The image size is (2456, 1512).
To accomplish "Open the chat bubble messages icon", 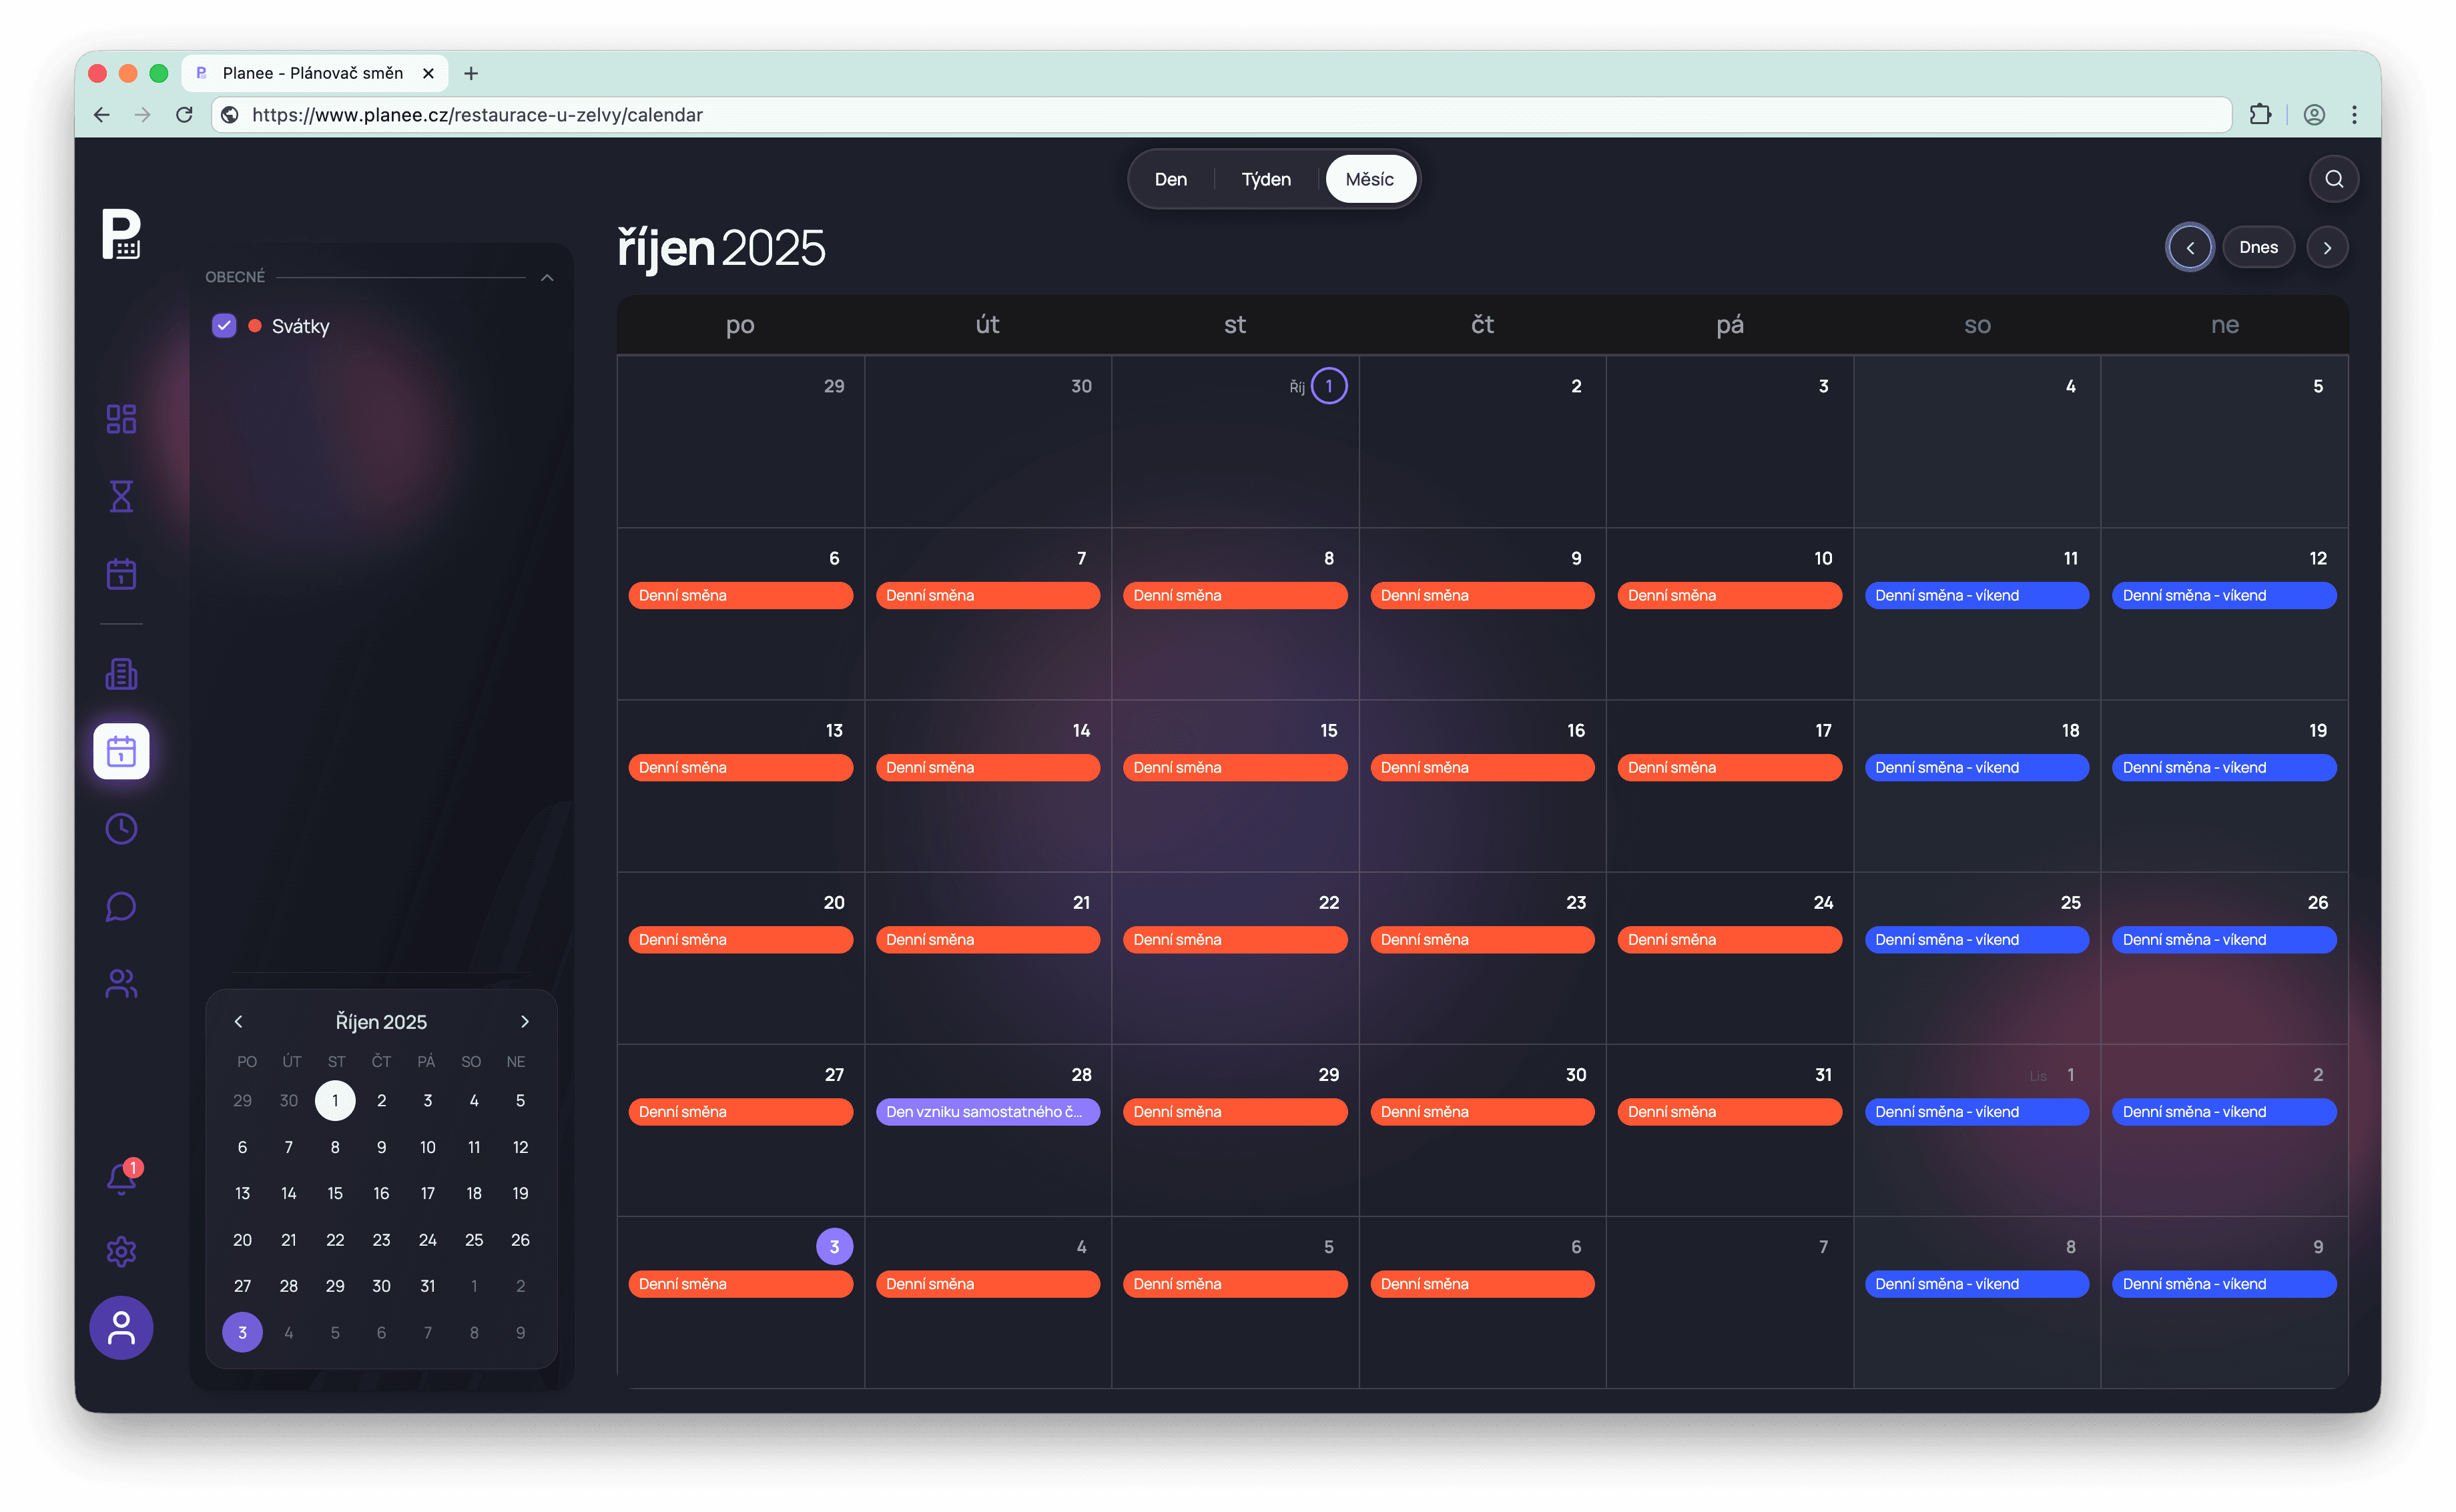I will click(x=121, y=906).
